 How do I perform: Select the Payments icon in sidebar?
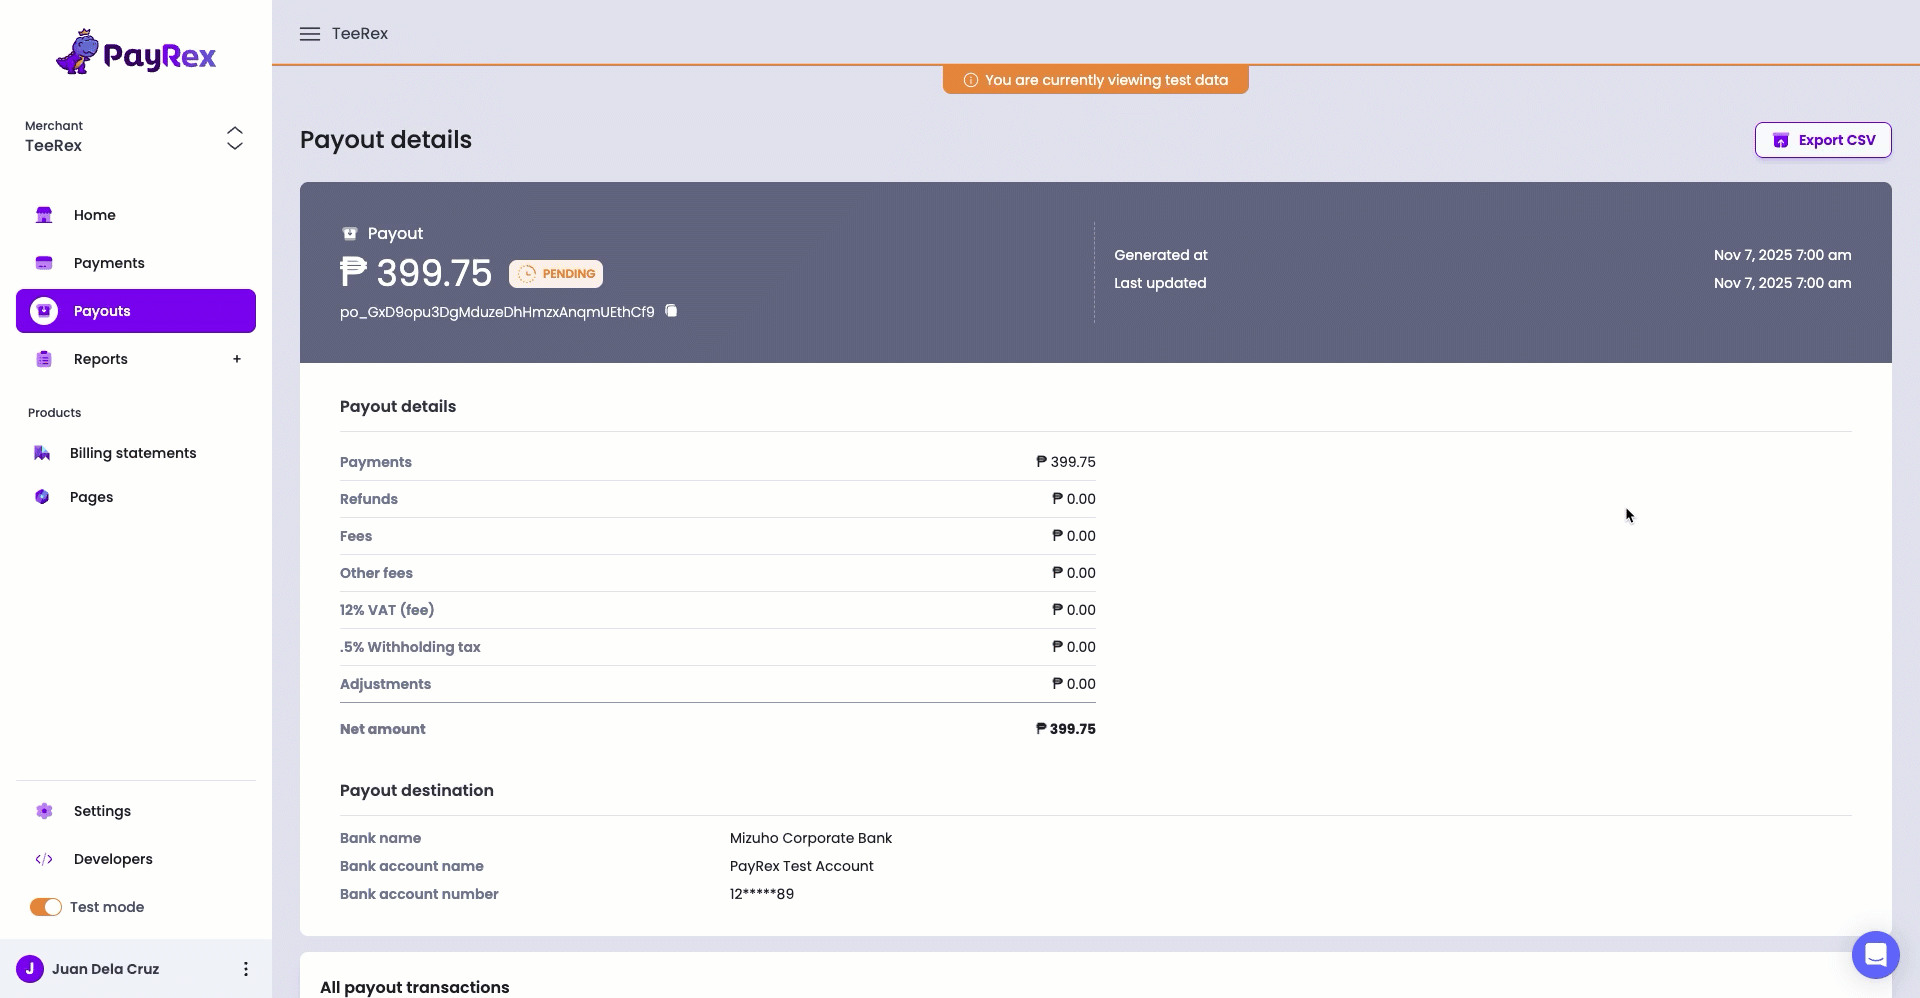coord(44,262)
